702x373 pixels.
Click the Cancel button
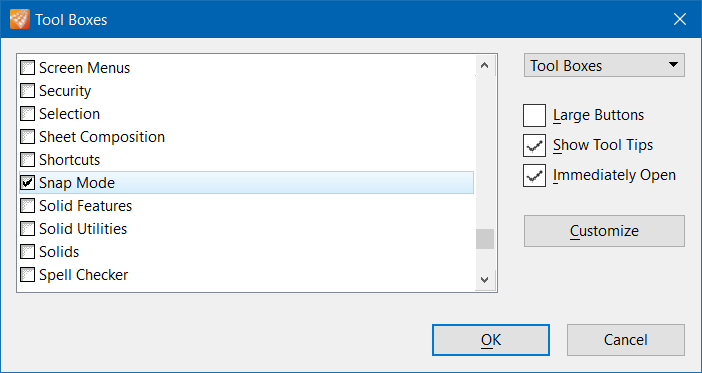point(625,340)
